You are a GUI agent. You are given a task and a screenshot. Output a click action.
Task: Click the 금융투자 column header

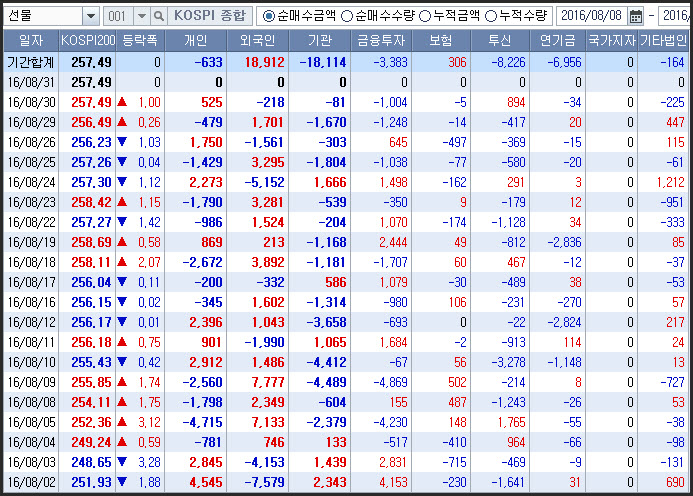[x=381, y=41]
